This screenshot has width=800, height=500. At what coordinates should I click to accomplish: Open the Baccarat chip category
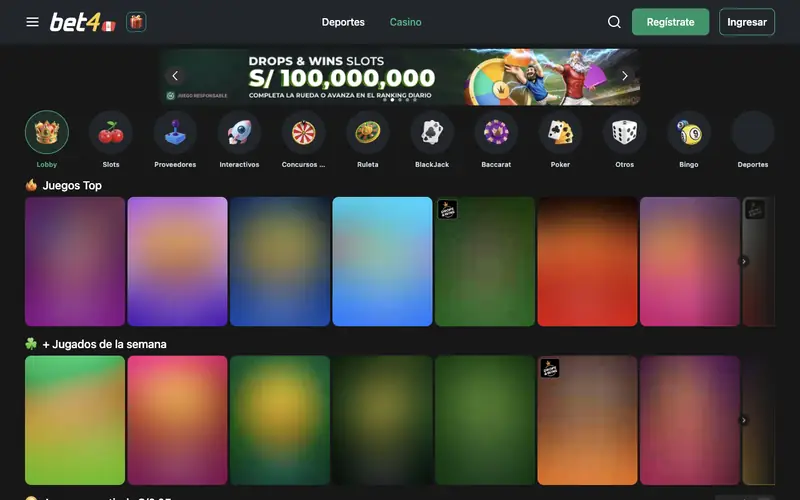[496, 133]
